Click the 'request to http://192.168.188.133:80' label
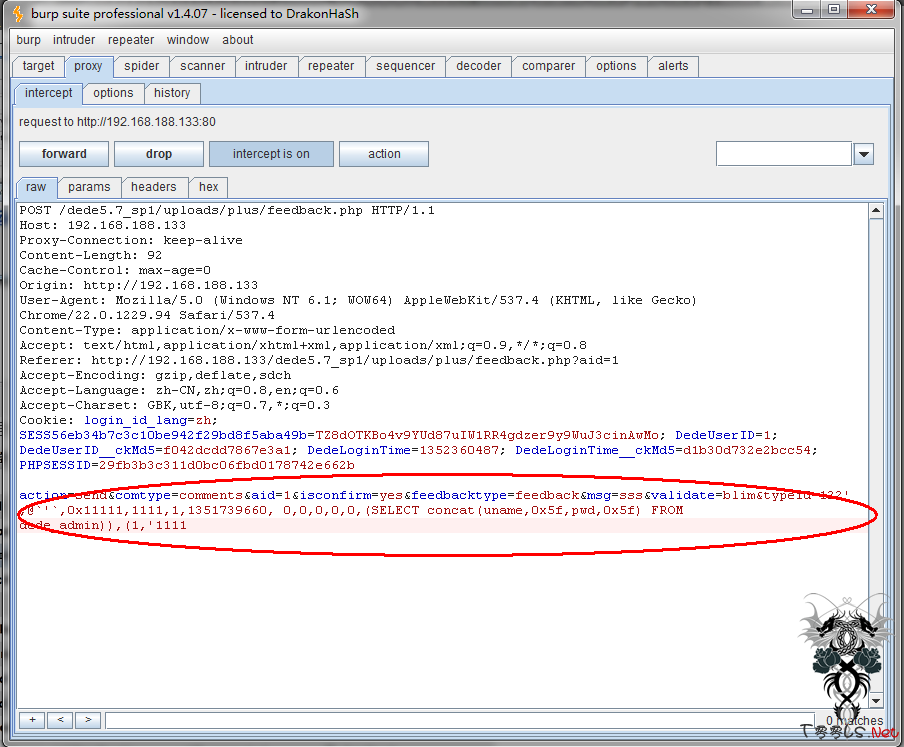The width and height of the screenshot is (904, 747). pyautogui.click(x=117, y=122)
